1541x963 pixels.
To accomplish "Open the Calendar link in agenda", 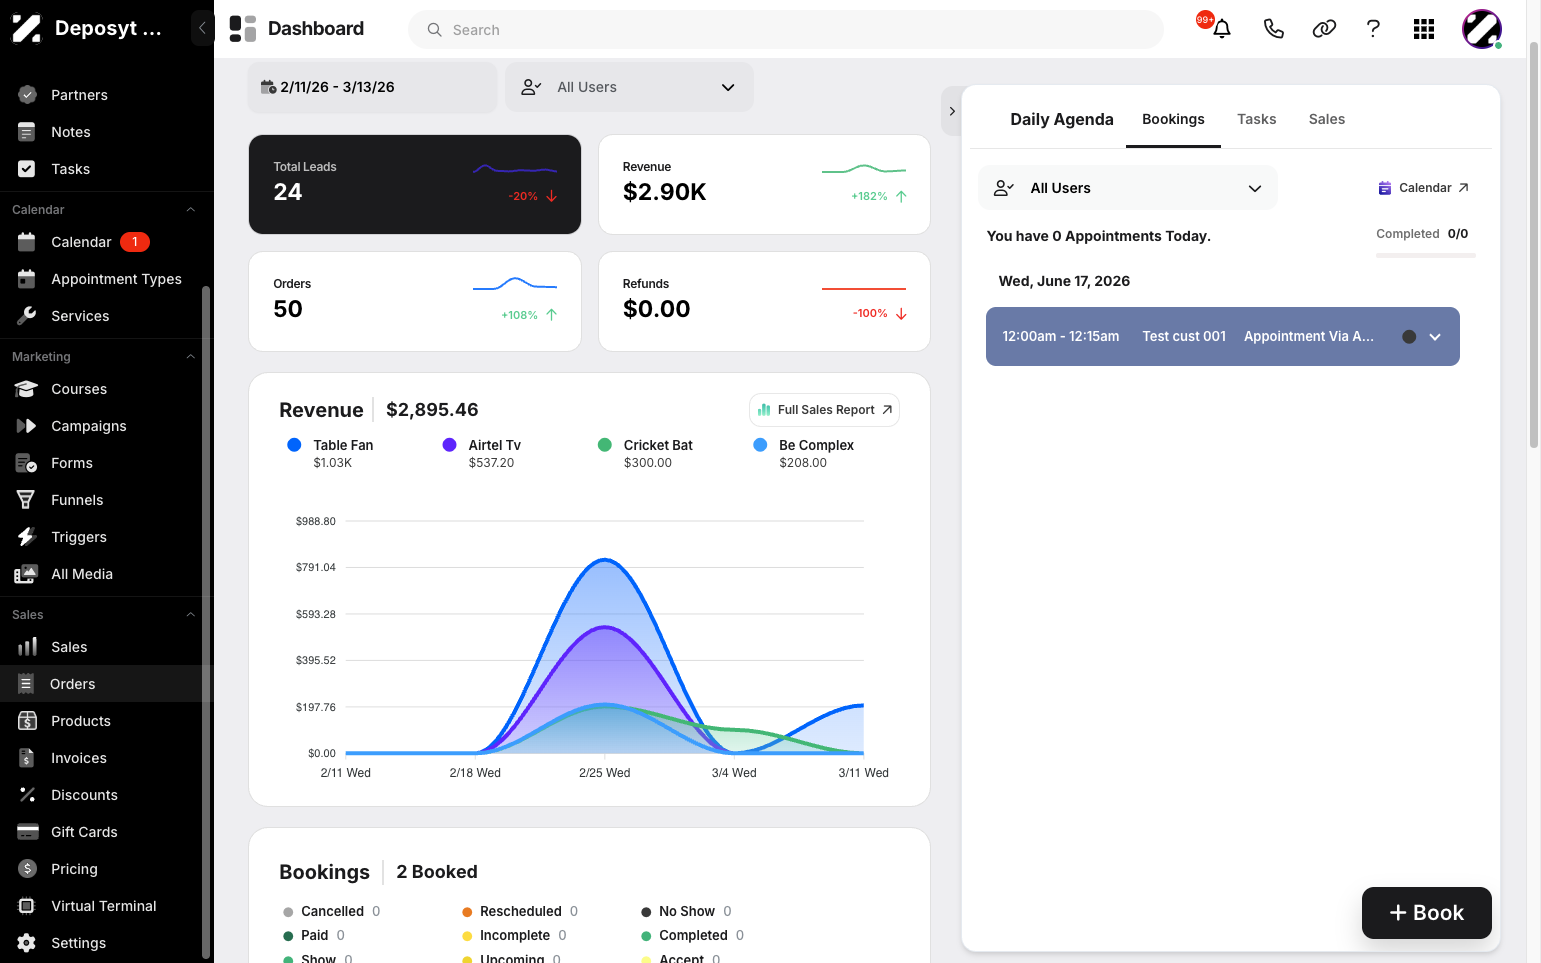I will click(1423, 188).
